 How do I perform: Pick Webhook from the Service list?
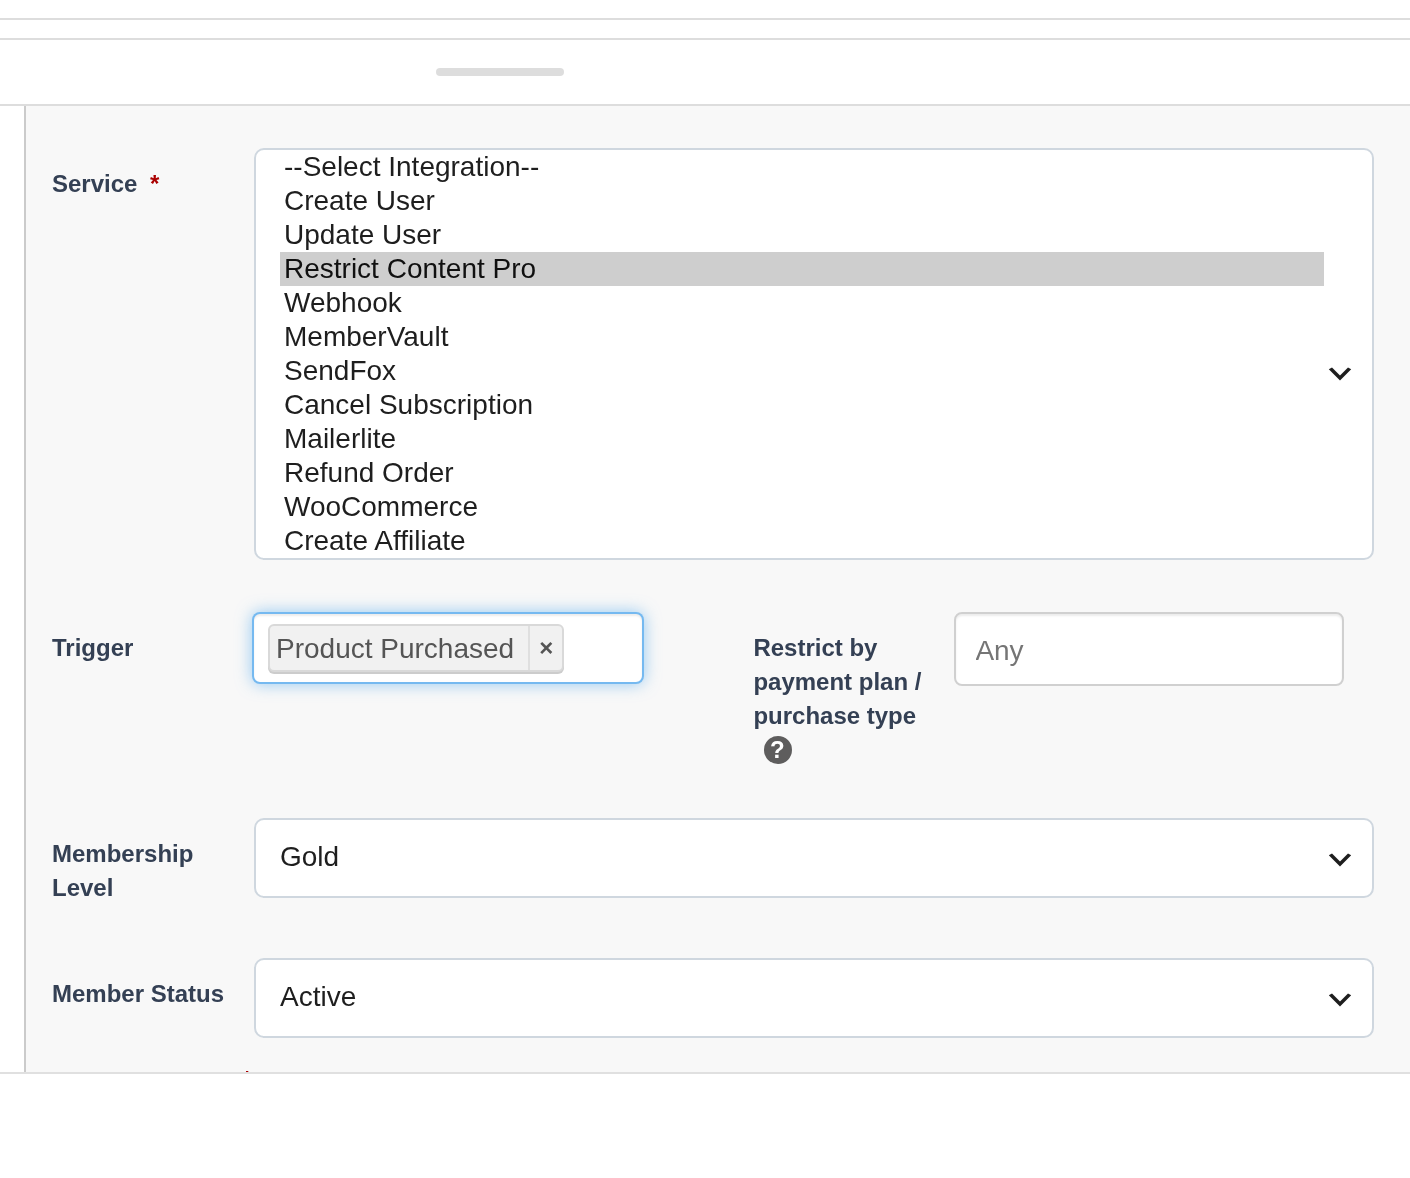802,303
